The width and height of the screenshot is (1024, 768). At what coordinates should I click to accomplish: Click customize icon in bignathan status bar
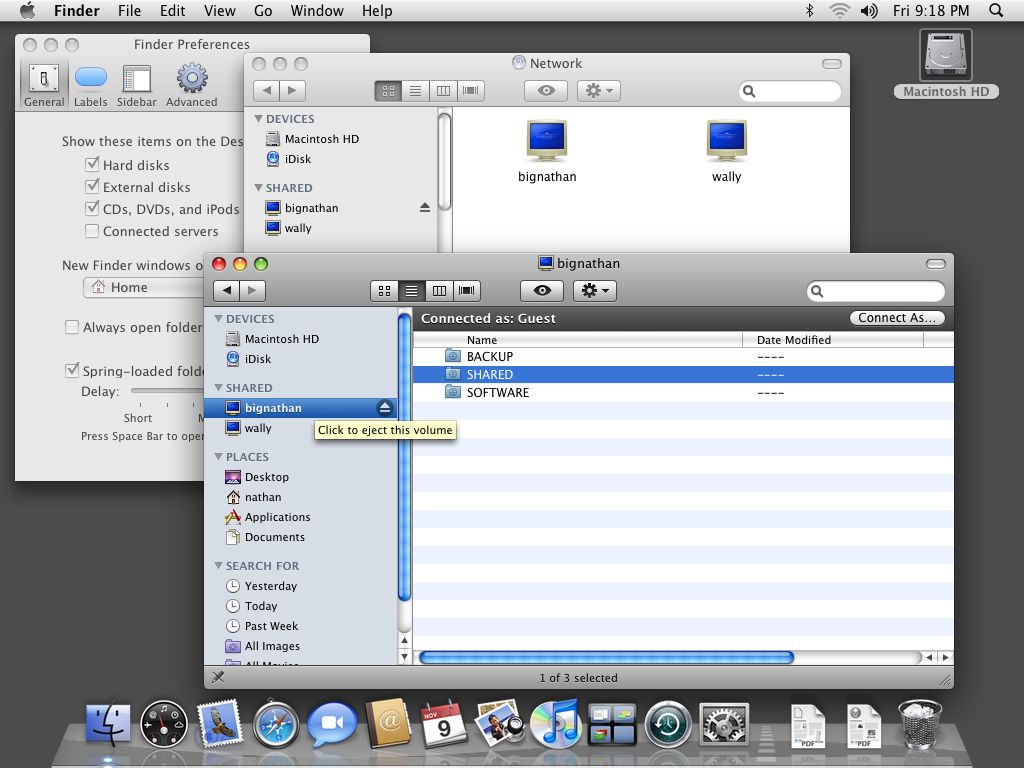pos(218,677)
